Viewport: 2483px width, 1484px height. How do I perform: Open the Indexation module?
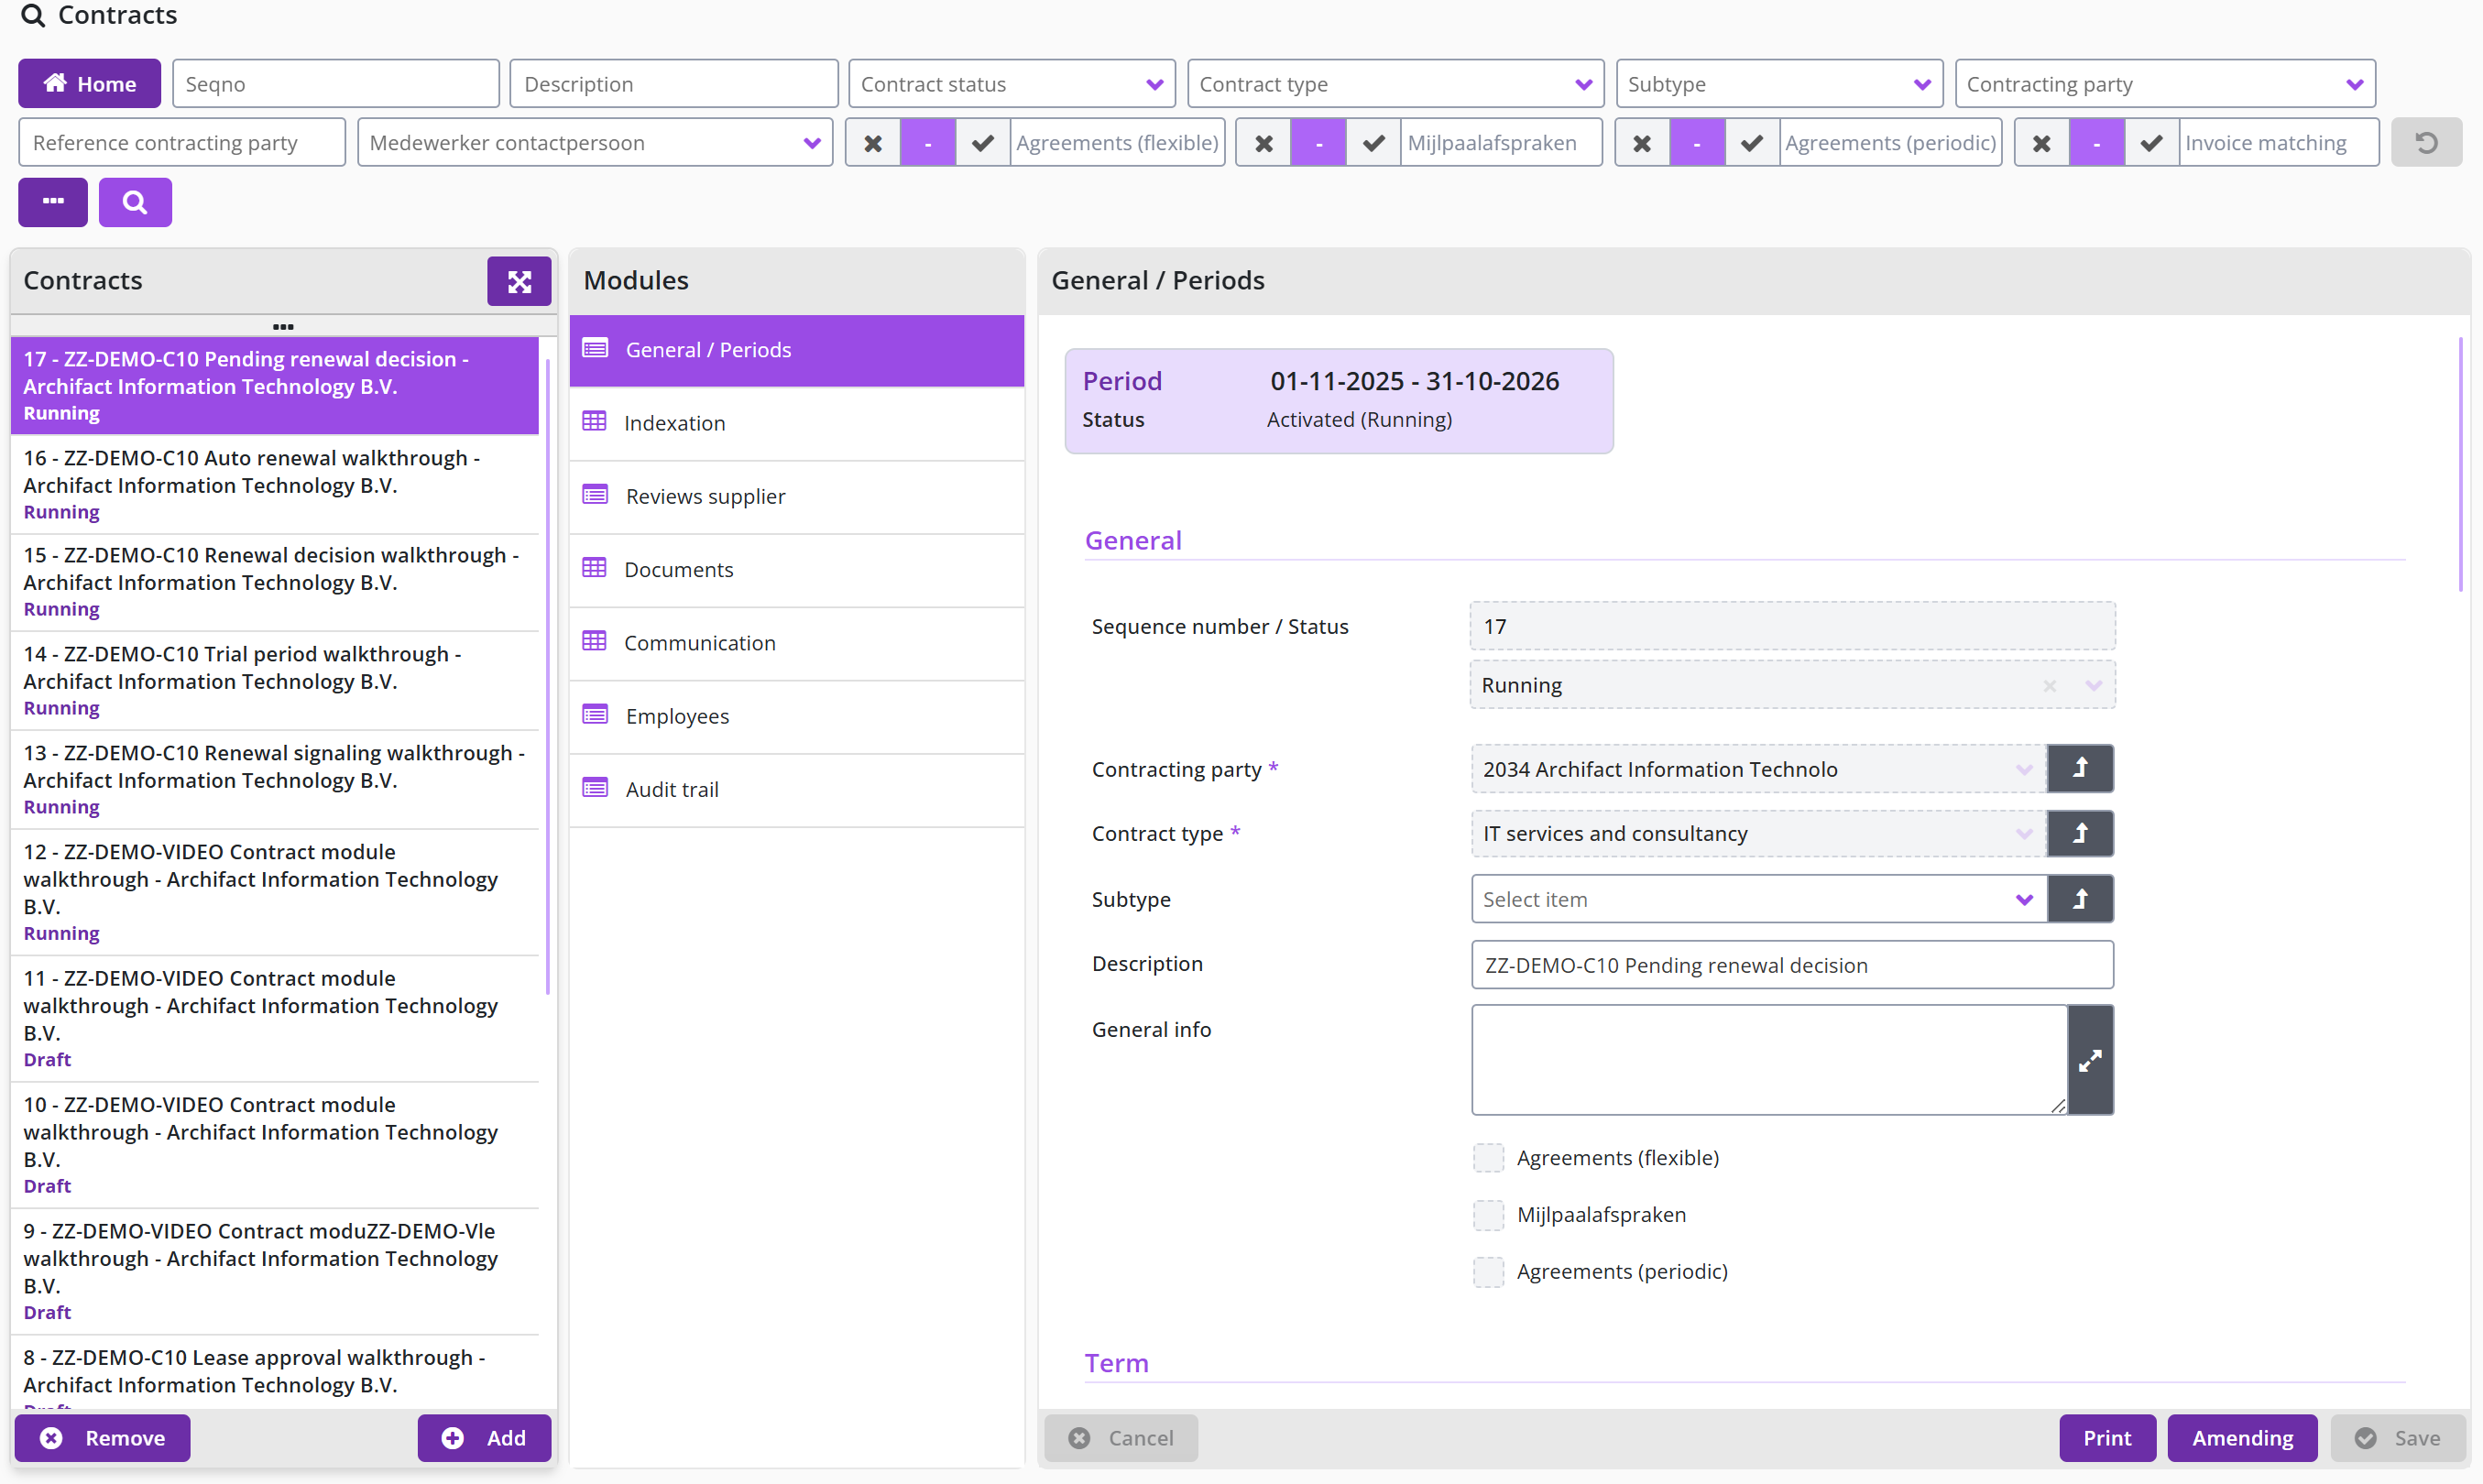tap(797, 423)
